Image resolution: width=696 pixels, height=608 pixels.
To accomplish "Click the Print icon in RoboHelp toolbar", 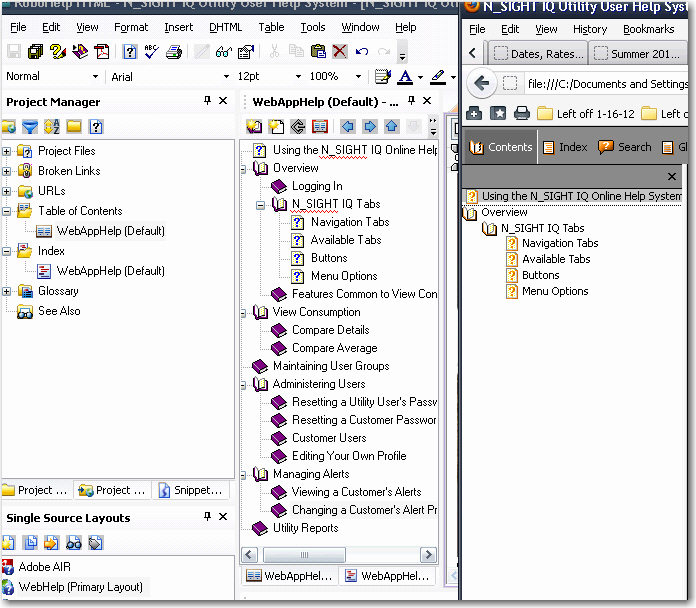I will [x=174, y=52].
